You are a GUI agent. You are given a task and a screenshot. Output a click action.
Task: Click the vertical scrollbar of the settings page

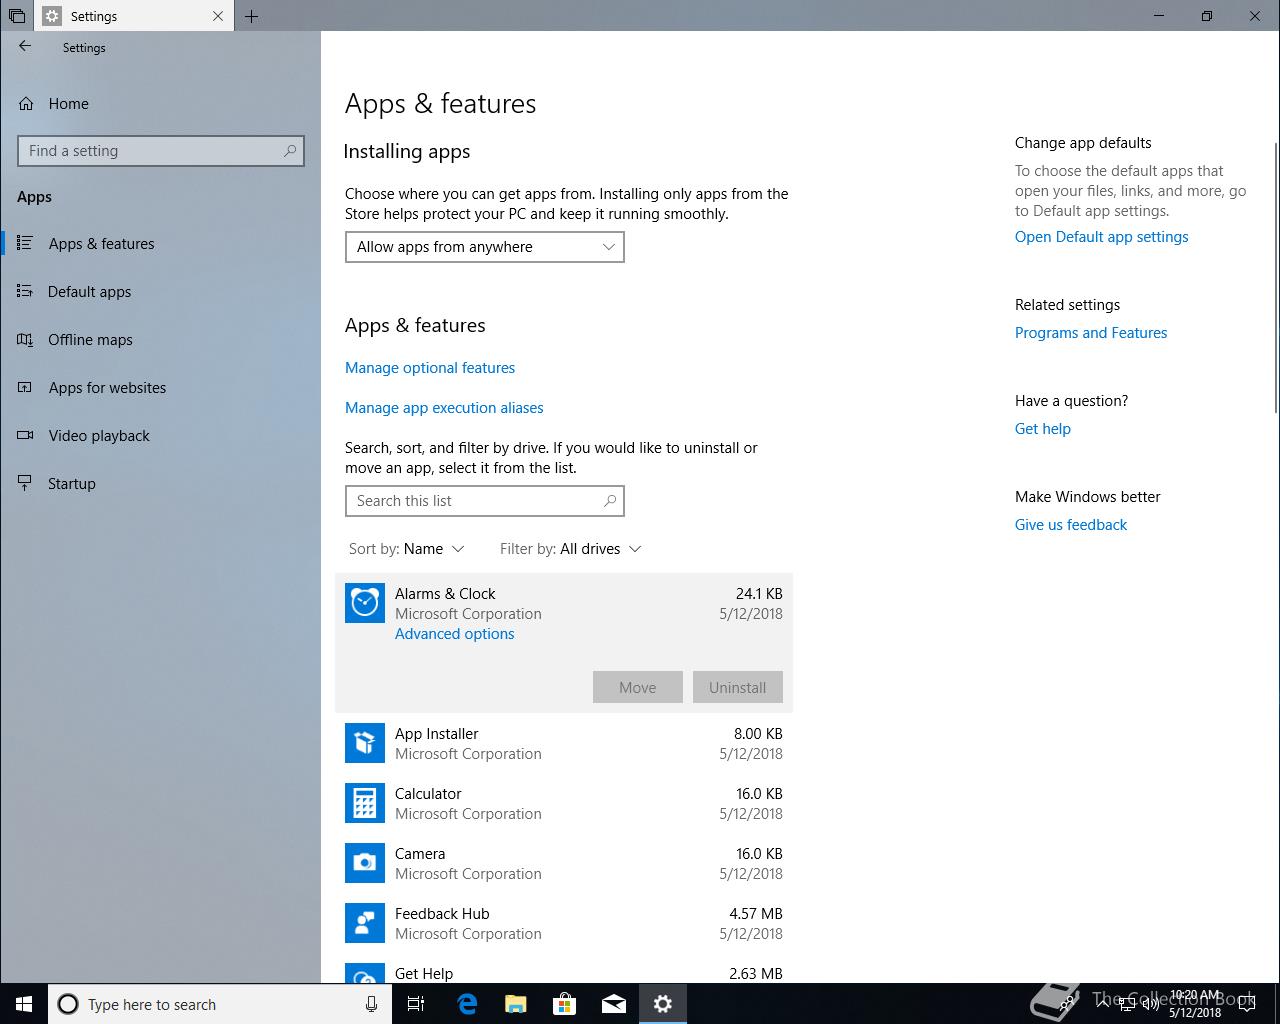click(1276, 278)
